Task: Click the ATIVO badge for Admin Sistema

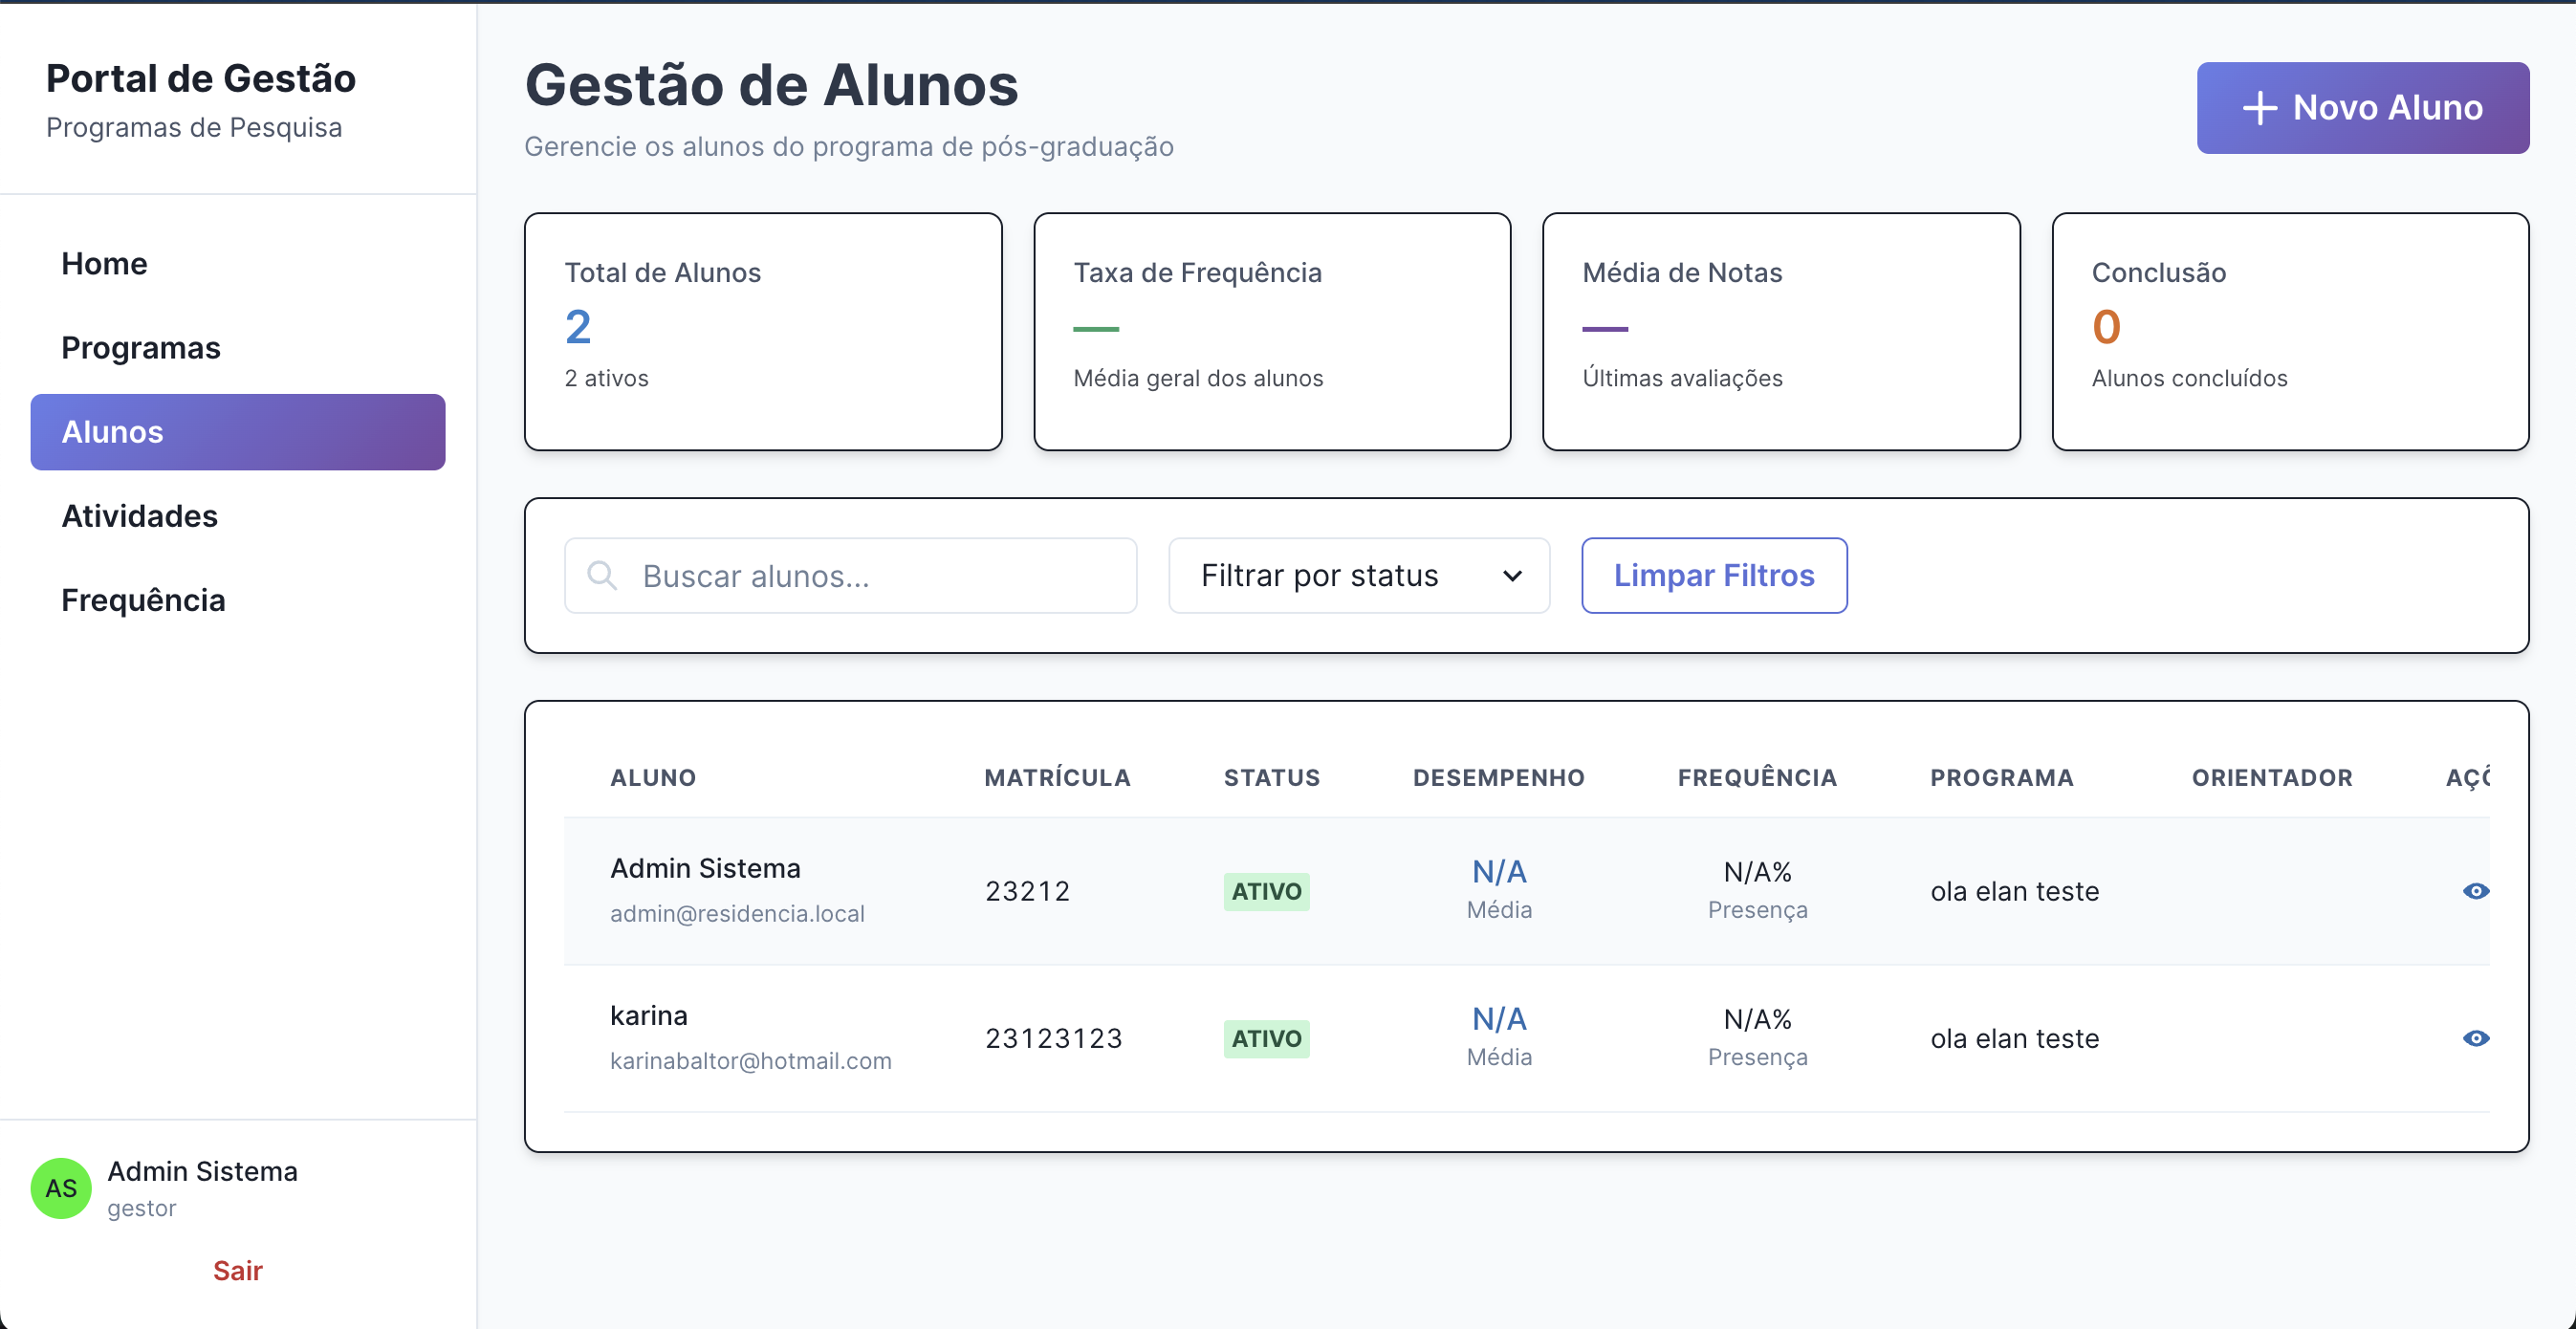Action: point(1266,891)
